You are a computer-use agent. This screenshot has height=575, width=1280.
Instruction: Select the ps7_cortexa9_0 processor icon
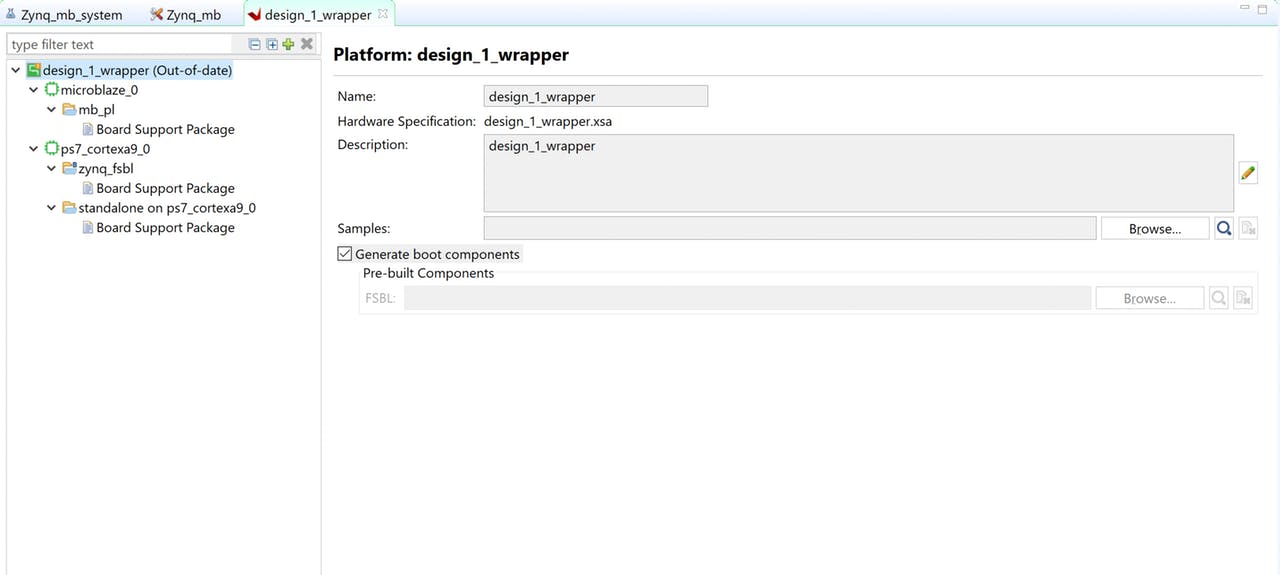pos(52,149)
